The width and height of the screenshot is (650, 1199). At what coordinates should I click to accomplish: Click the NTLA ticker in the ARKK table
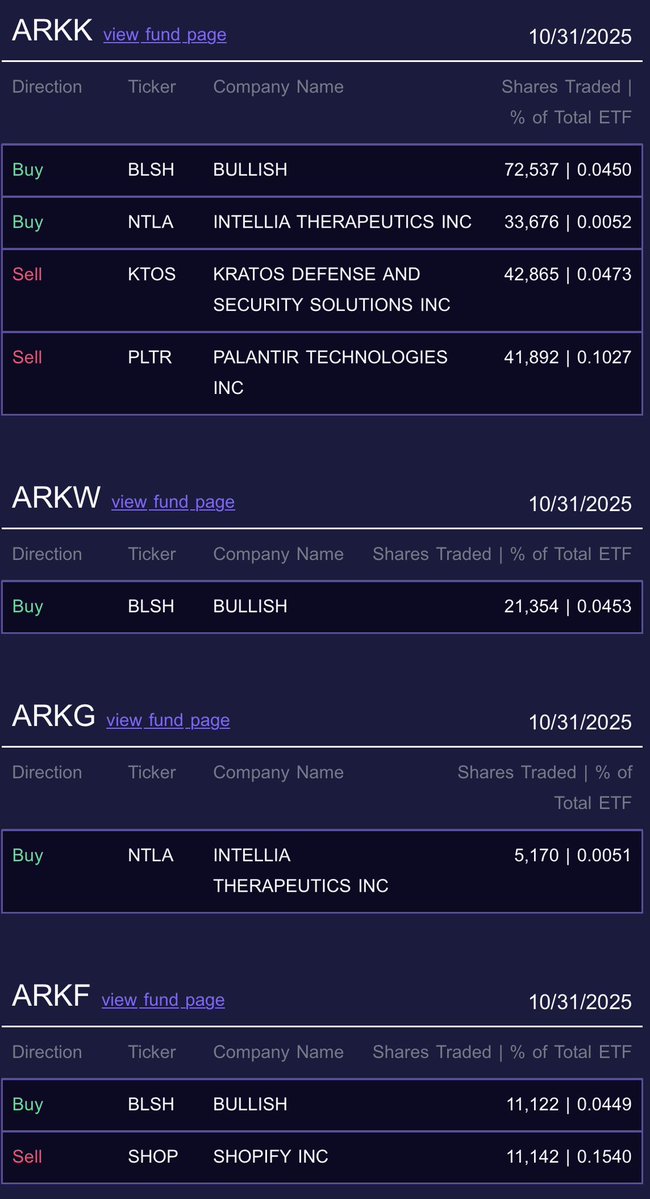pyautogui.click(x=150, y=222)
